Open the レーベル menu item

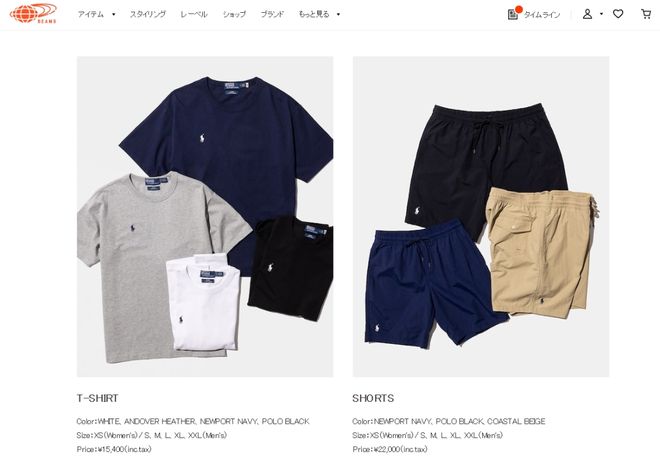tap(194, 14)
